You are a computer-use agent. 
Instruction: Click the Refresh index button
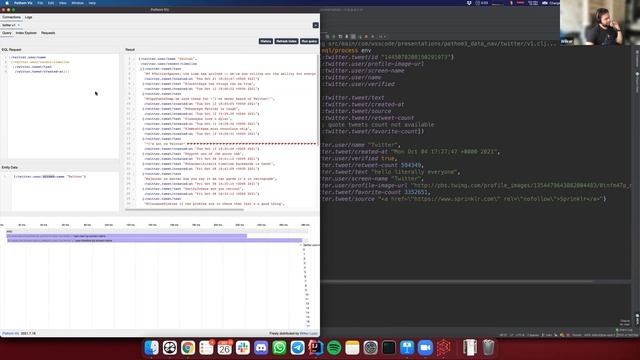pos(286,41)
